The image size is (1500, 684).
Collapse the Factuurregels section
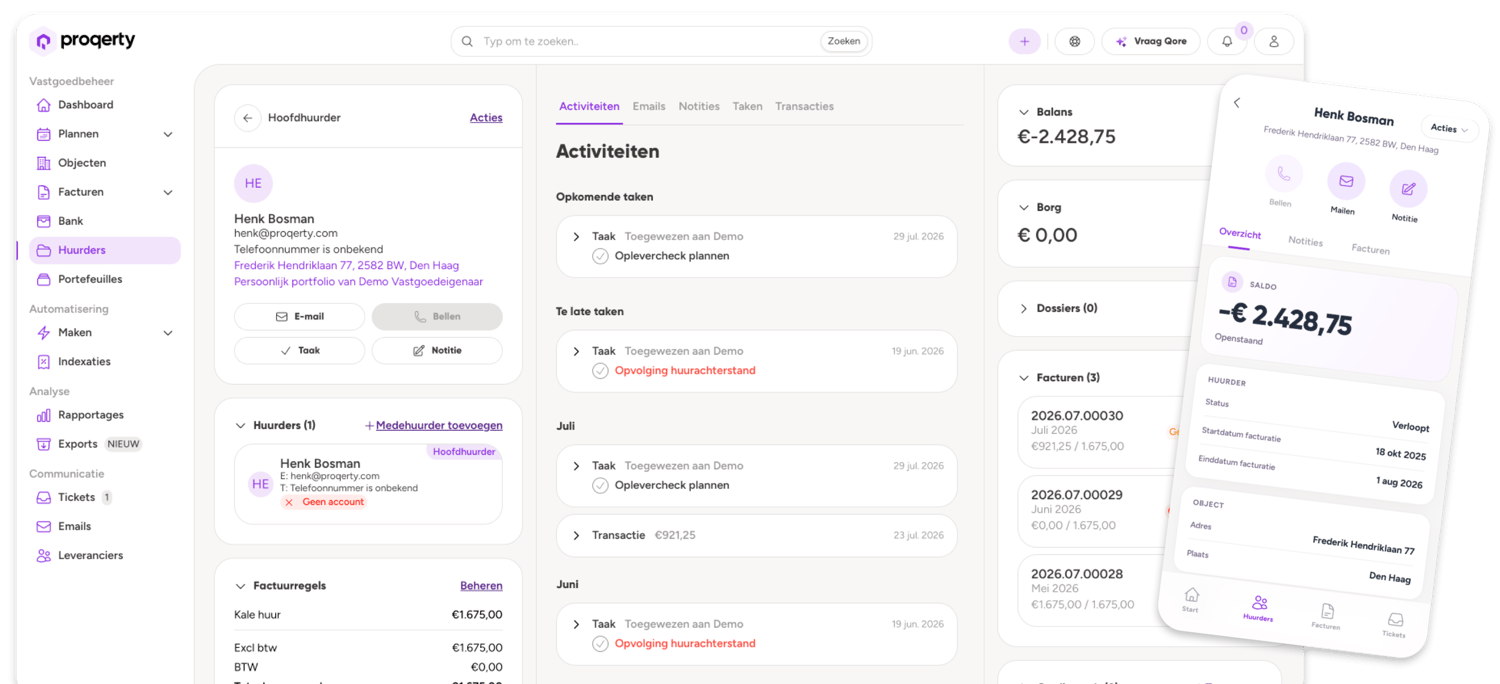pos(240,586)
